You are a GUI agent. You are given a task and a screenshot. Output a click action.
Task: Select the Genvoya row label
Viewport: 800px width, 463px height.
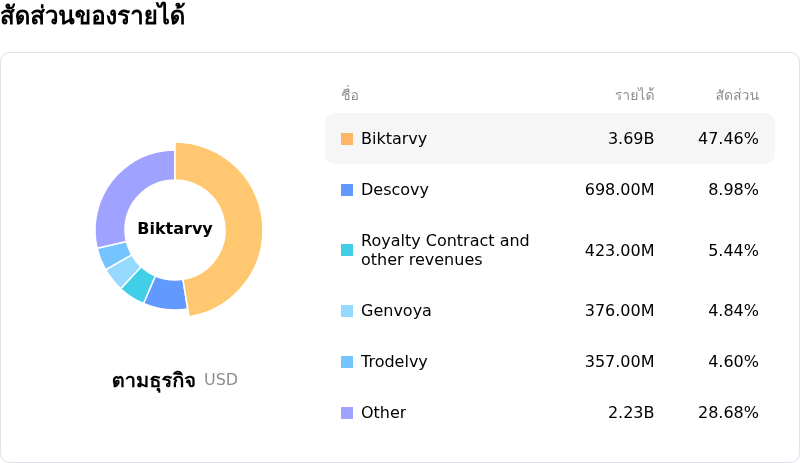coord(396,311)
